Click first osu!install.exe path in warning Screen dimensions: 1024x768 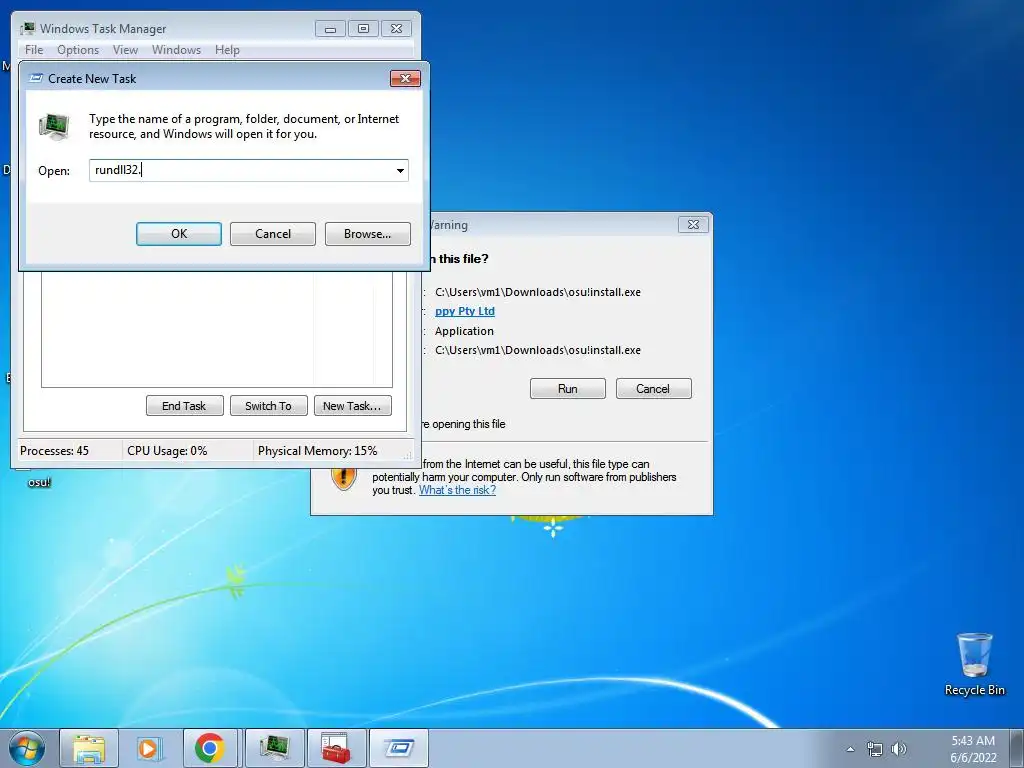click(538, 292)
